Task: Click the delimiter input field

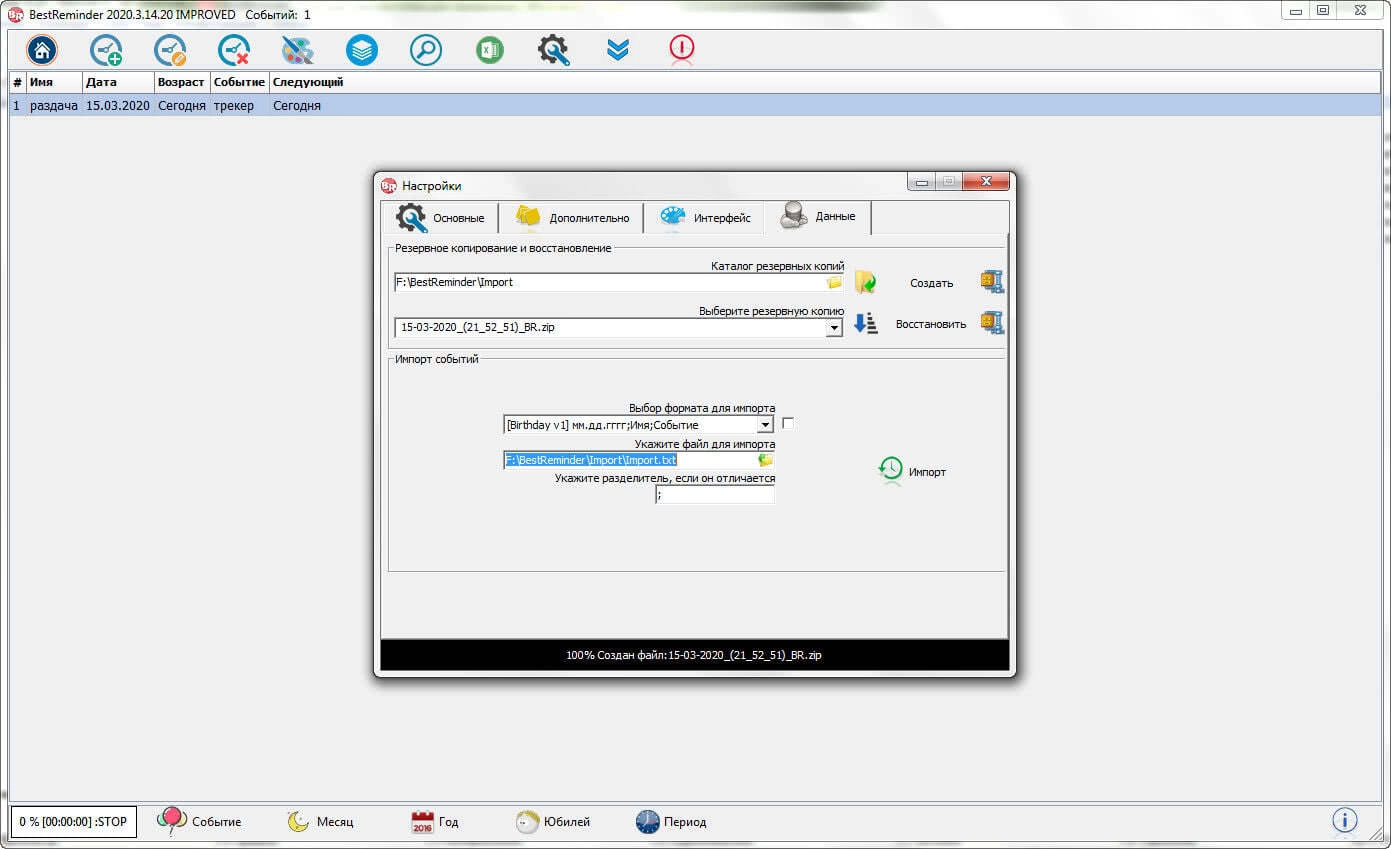Action: 715,494
